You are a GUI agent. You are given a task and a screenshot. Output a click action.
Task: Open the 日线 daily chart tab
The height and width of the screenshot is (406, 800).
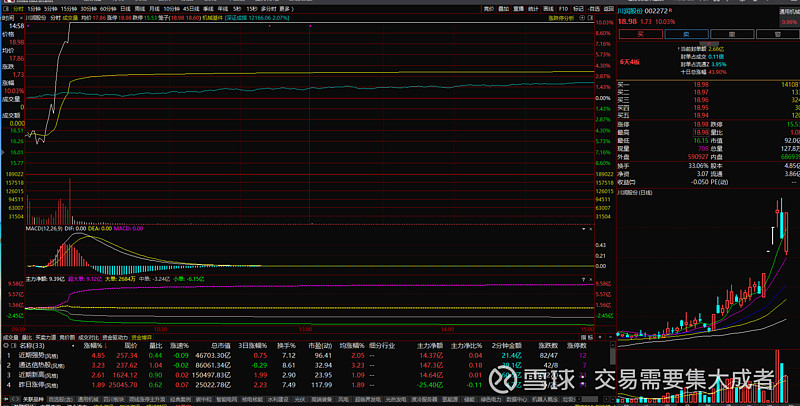tap(125, 9)
